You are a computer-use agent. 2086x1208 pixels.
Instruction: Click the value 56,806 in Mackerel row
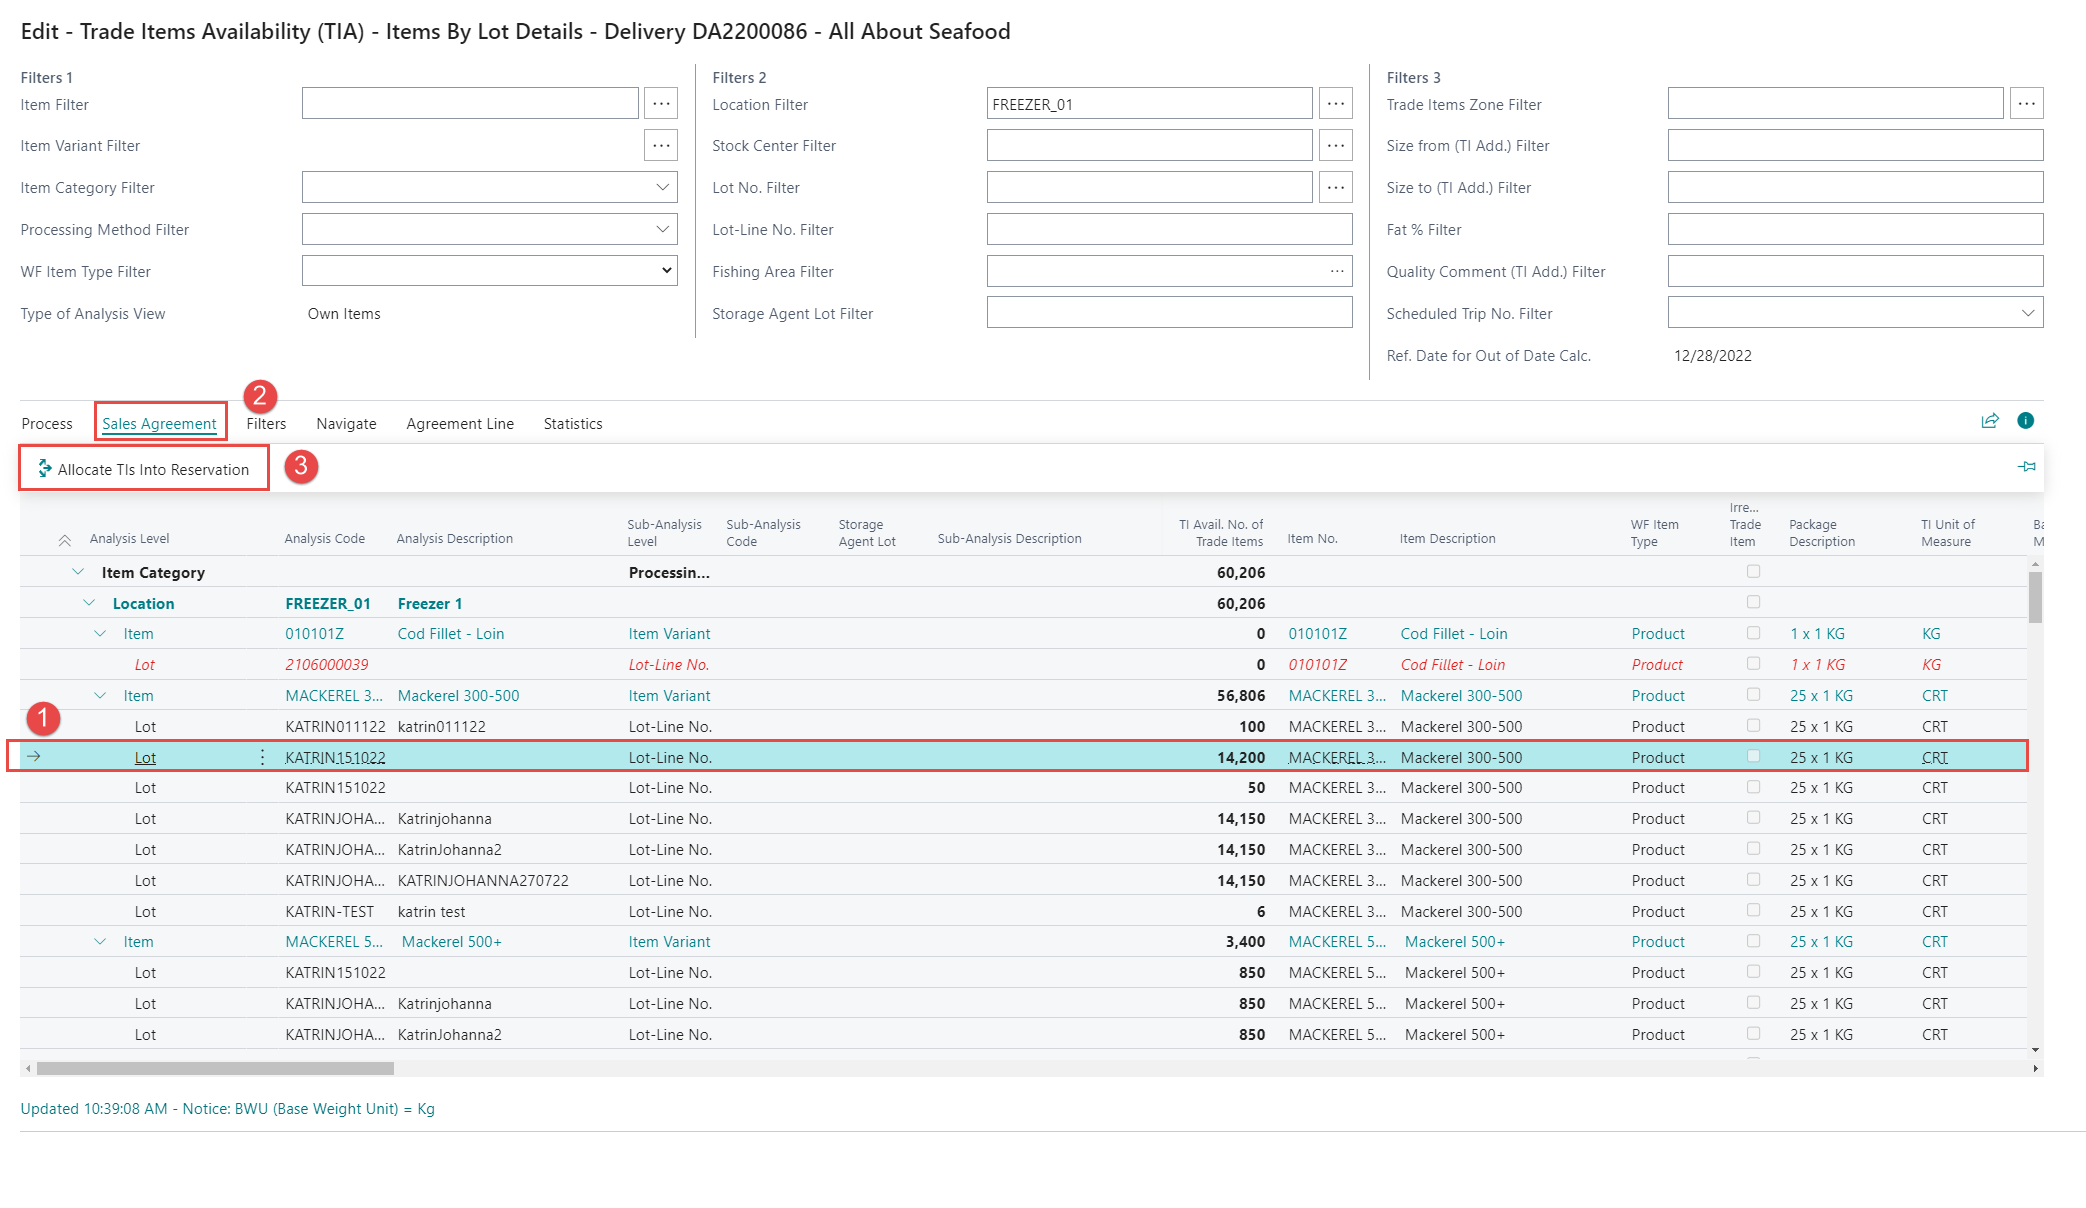click(1241, 696)
